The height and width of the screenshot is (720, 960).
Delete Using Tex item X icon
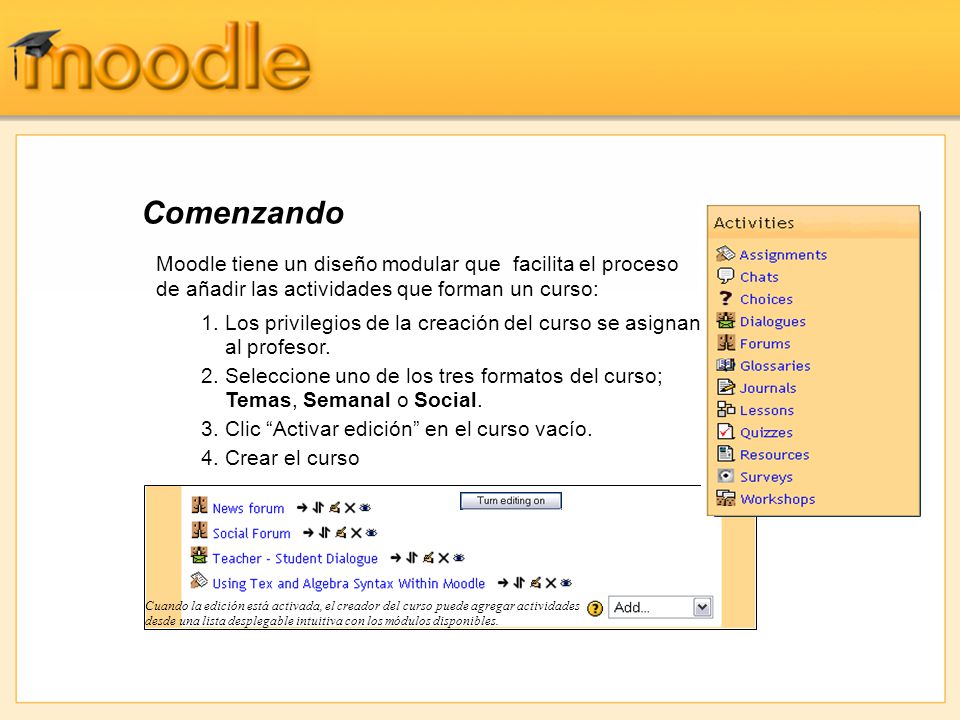pyautogui.click(x=550, y=583)
